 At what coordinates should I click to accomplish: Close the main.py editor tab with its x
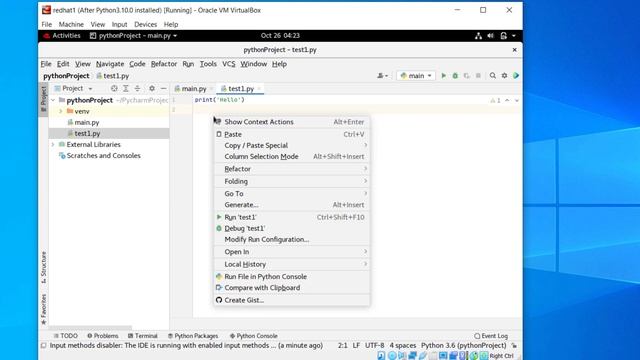pyautogui.click(x=211, y=89)
